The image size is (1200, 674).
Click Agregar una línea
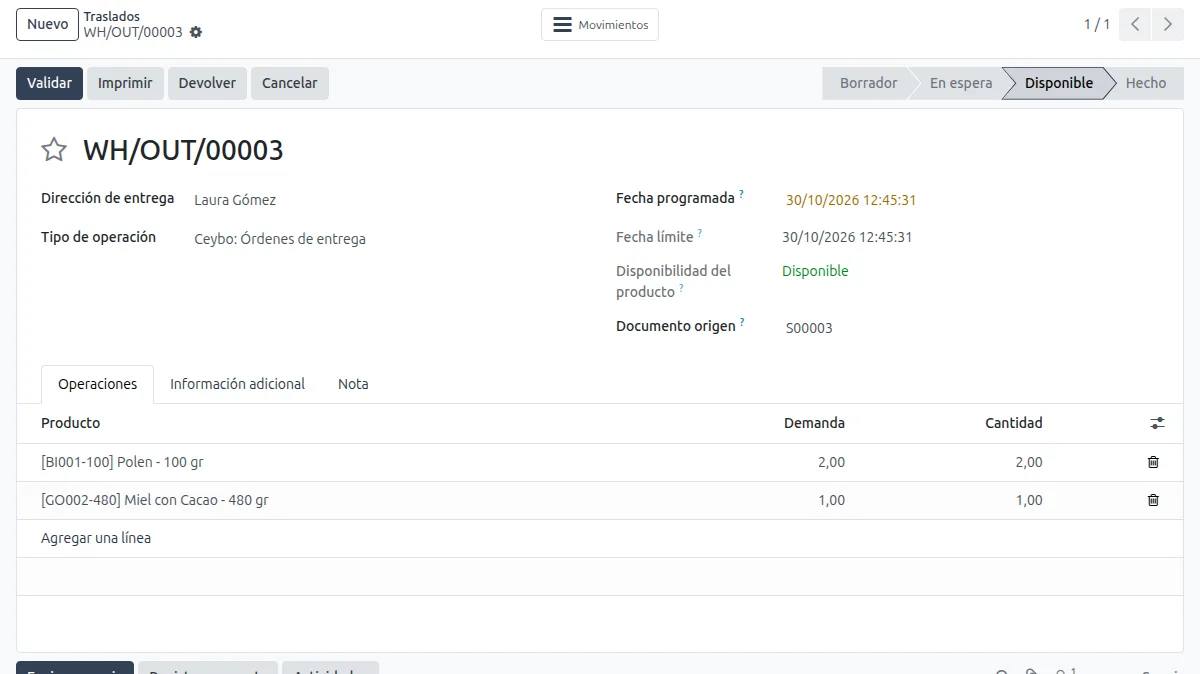[x=96, y=538]
